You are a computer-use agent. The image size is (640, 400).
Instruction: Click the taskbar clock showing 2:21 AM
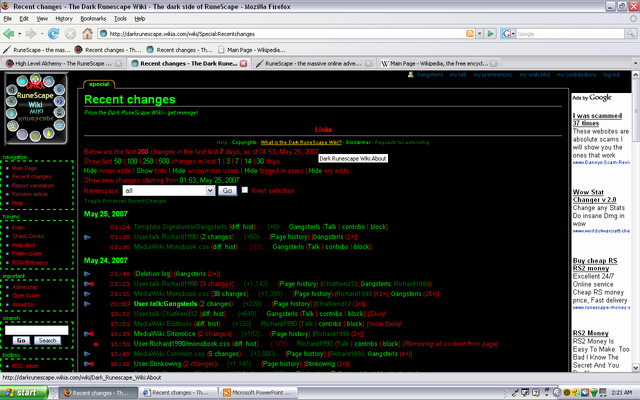tap(622, 393)
